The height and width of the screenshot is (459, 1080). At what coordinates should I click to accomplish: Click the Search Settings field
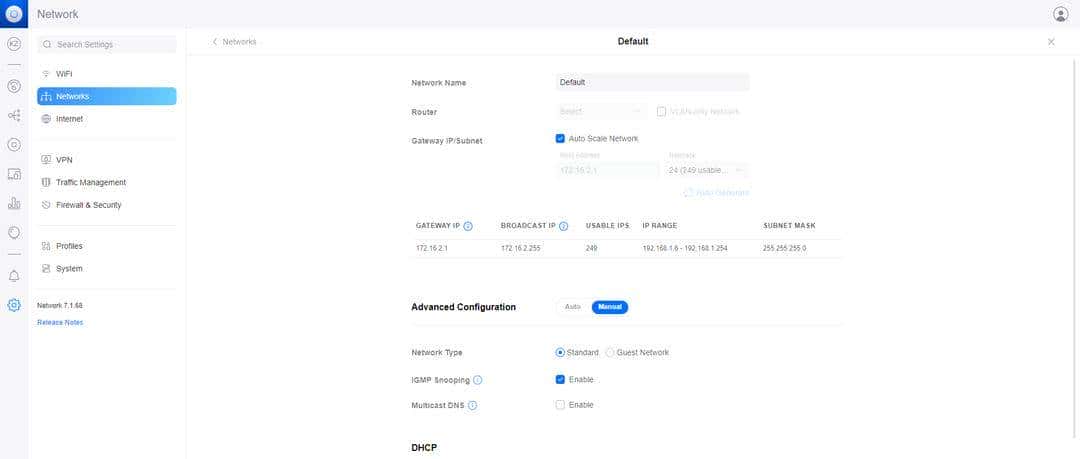click(107, 44)
